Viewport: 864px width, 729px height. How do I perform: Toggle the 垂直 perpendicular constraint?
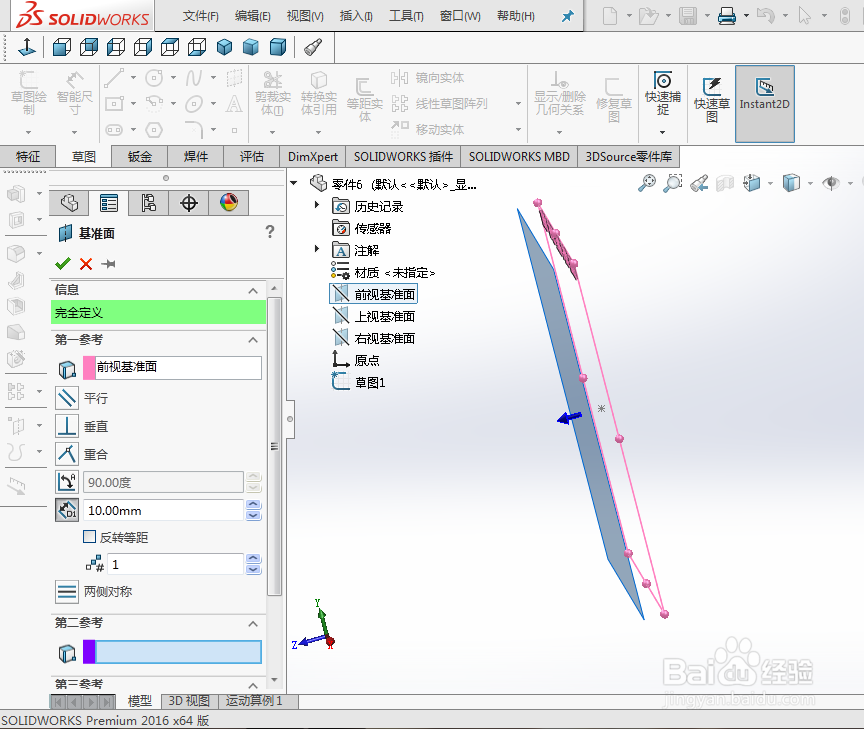point(66,426)
